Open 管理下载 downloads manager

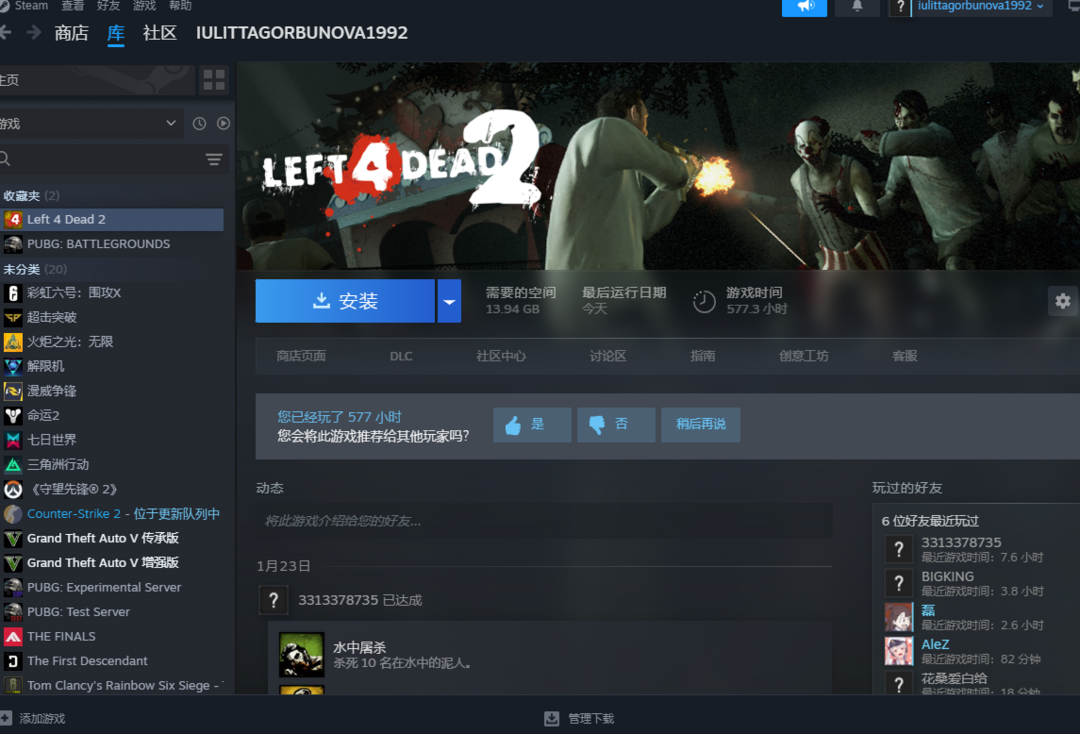pos(579,718)
